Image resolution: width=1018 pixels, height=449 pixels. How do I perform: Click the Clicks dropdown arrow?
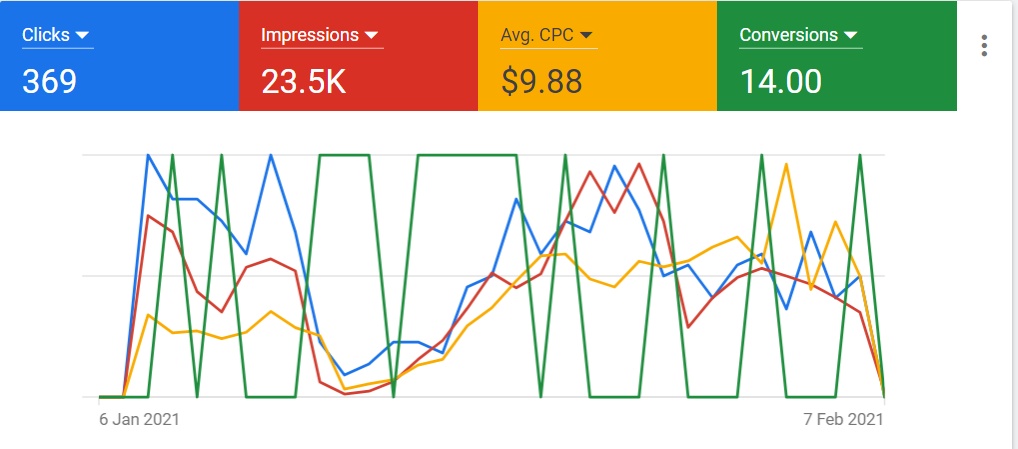coord(84,36)
